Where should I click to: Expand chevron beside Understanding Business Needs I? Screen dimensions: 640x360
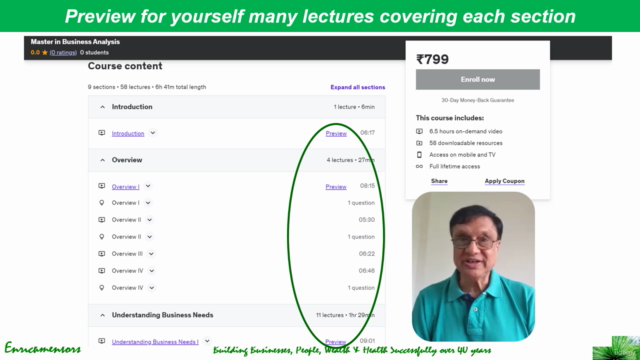coord(207,341)
